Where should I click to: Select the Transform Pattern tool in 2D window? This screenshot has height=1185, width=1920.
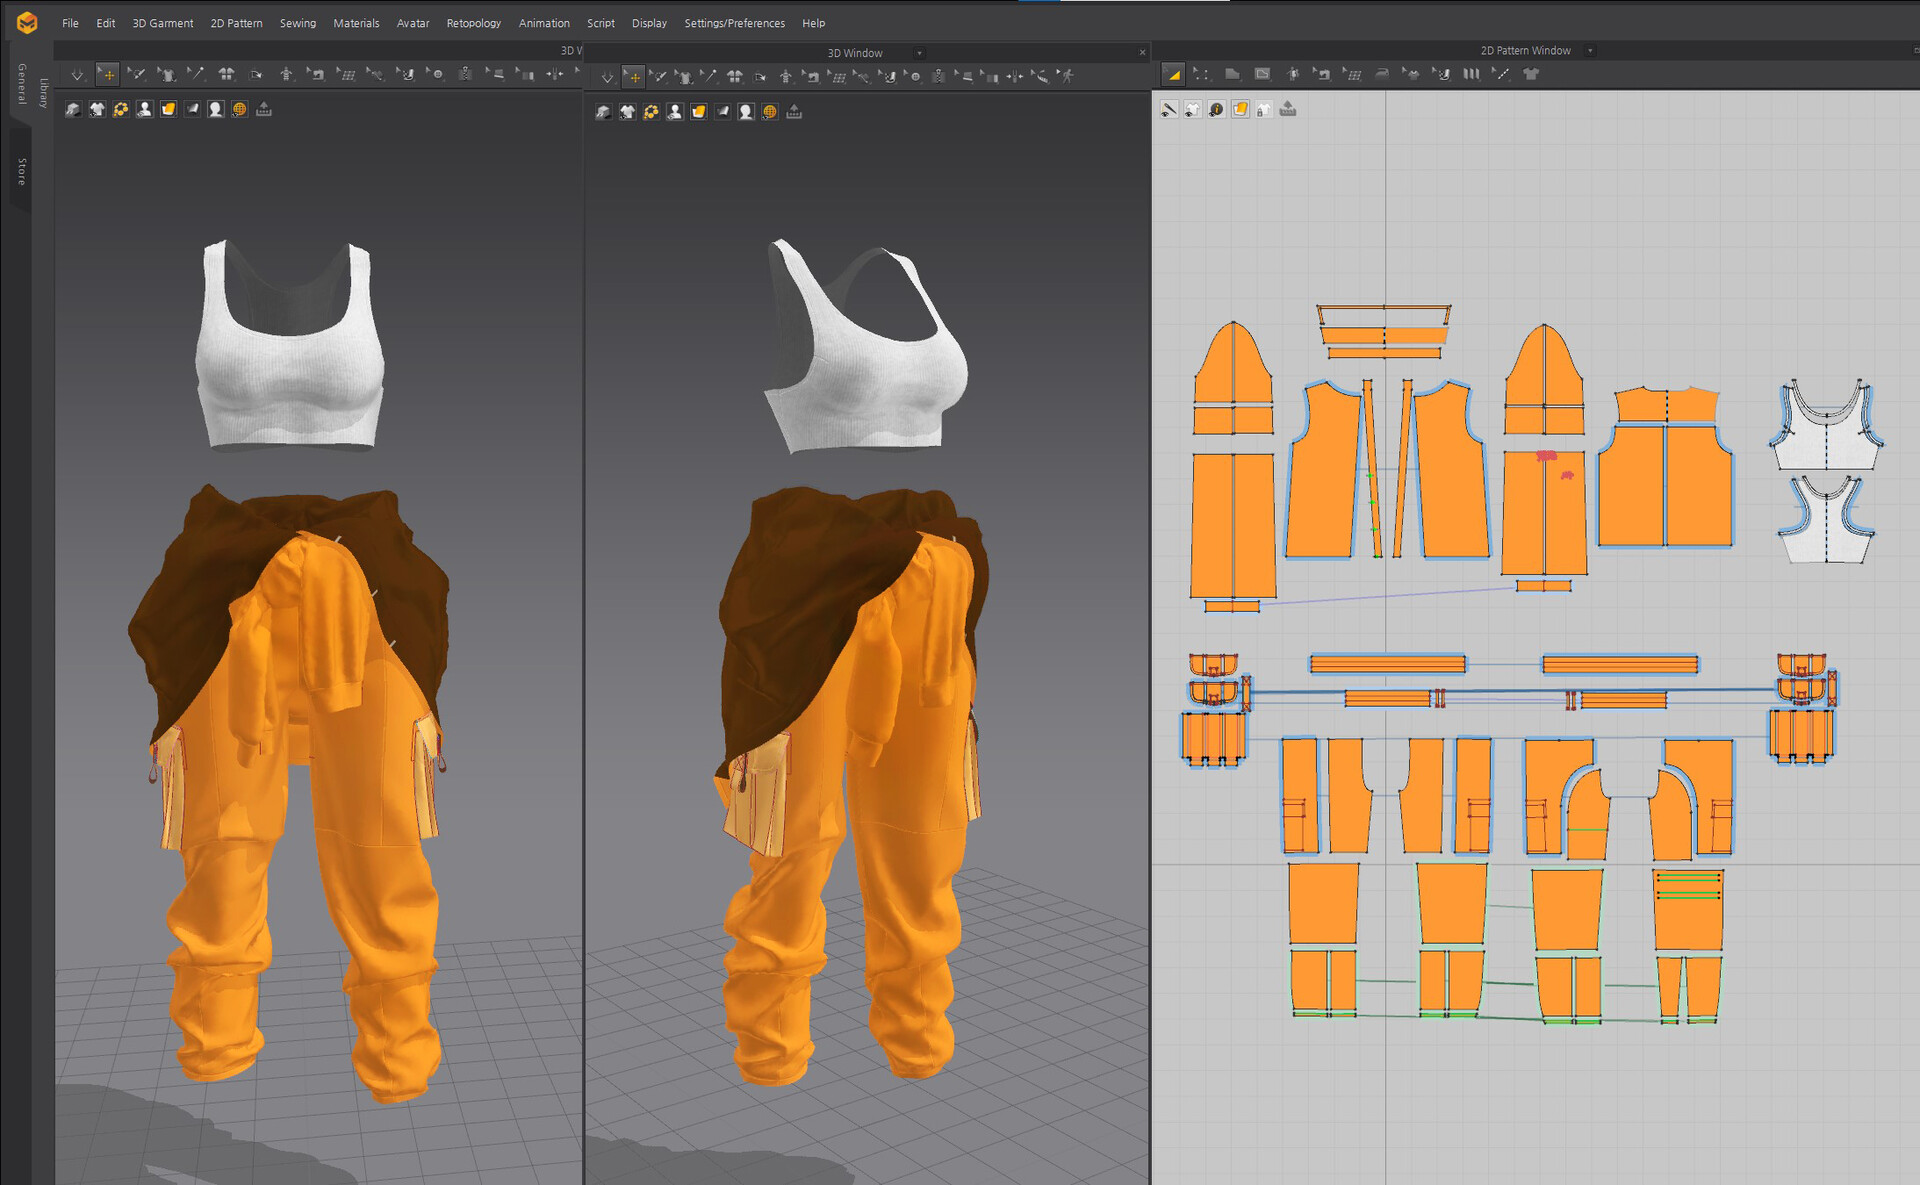tap(1173, 74)
